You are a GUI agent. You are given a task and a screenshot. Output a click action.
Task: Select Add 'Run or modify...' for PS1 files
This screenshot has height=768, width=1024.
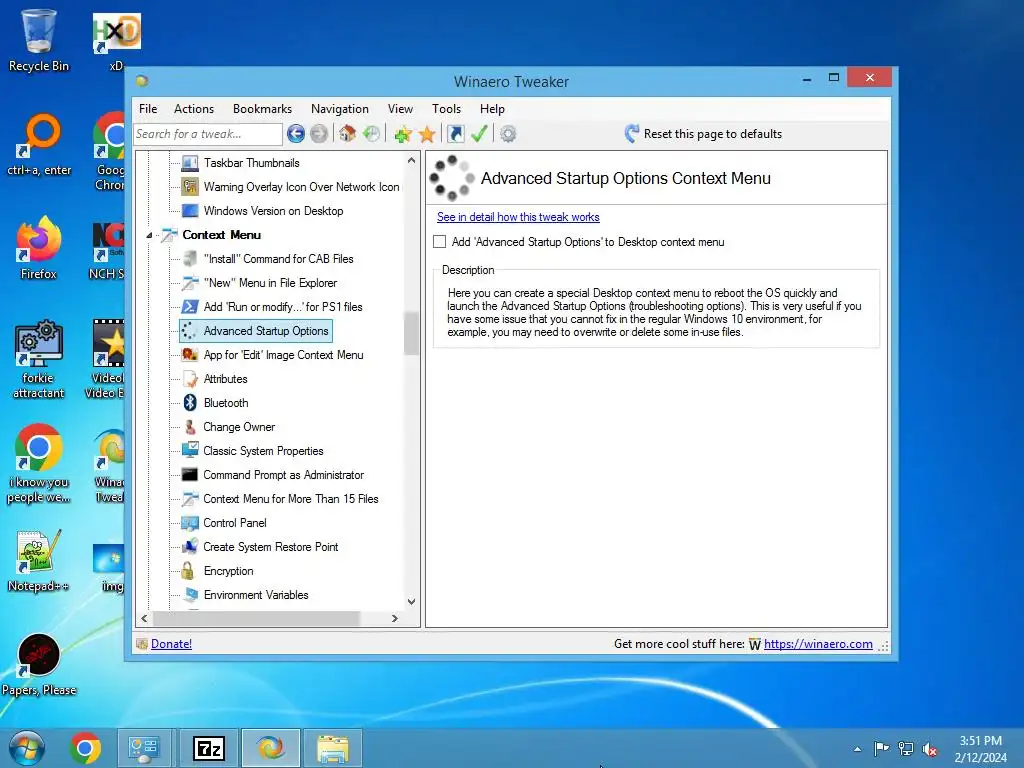tap(283, 307)
